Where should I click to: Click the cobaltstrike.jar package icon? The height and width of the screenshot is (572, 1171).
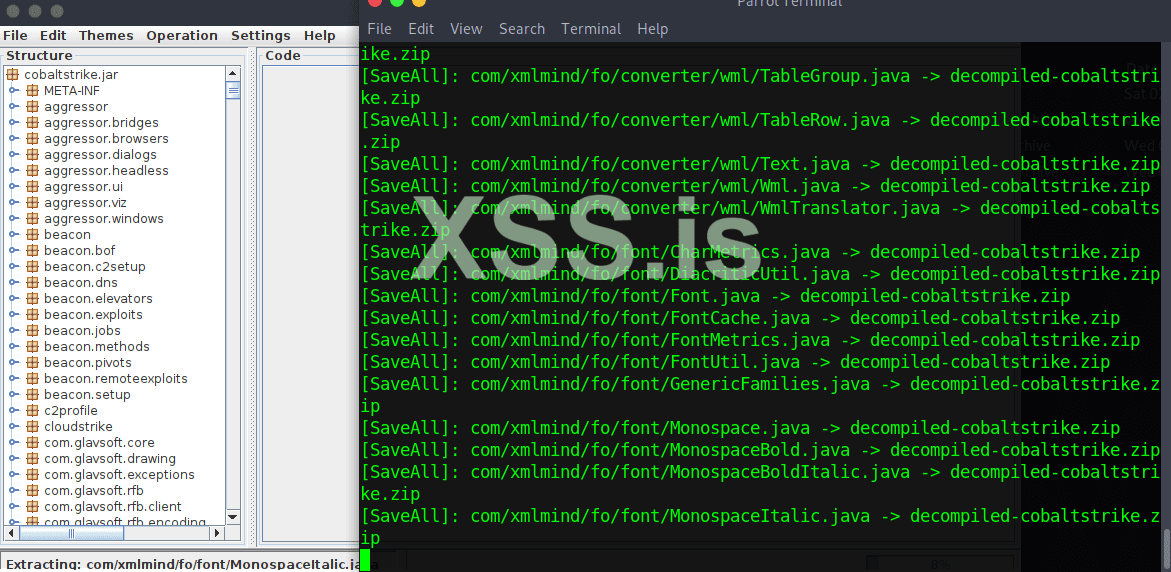pyautogui.click(x=12, y=75)
